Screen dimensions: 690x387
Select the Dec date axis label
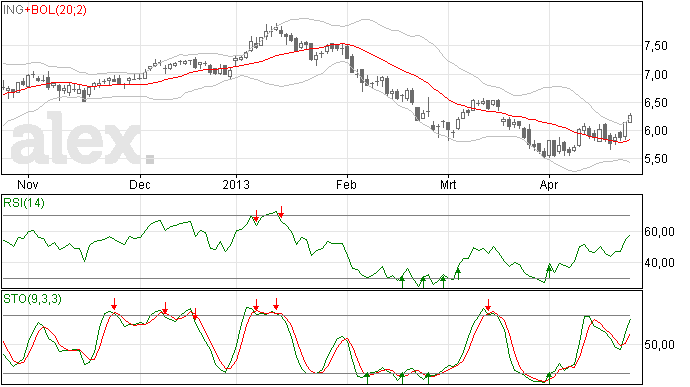pyautogui.click(x=139, y=184)
